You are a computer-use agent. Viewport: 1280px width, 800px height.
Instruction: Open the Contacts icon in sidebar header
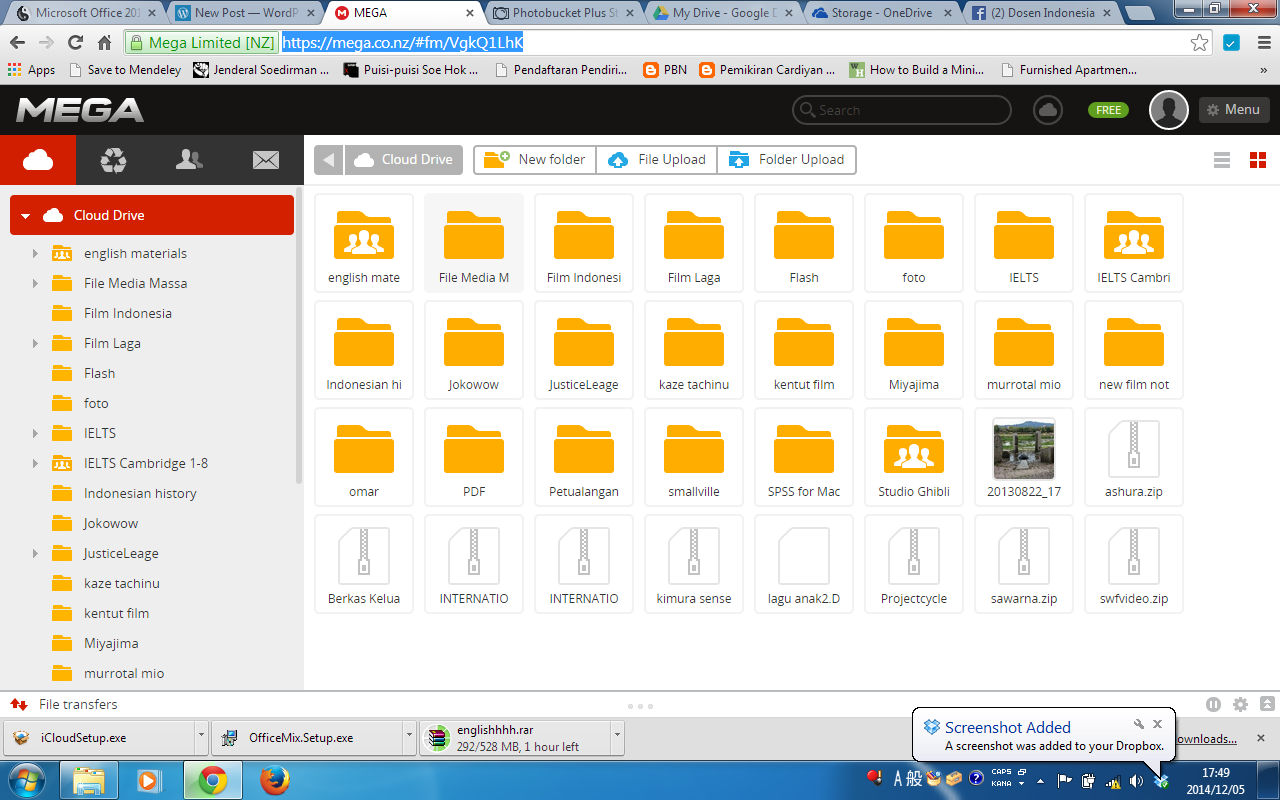point(189,160)
